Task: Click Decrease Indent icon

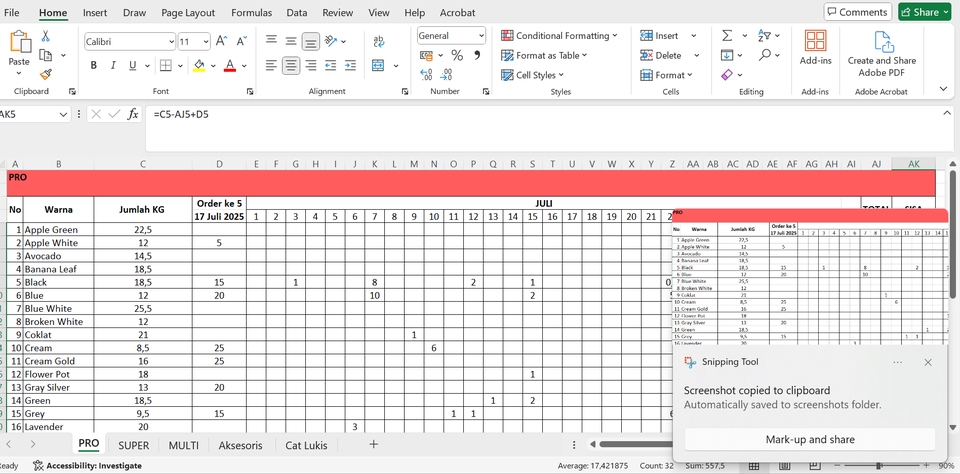Action: (x=331, y=66)
